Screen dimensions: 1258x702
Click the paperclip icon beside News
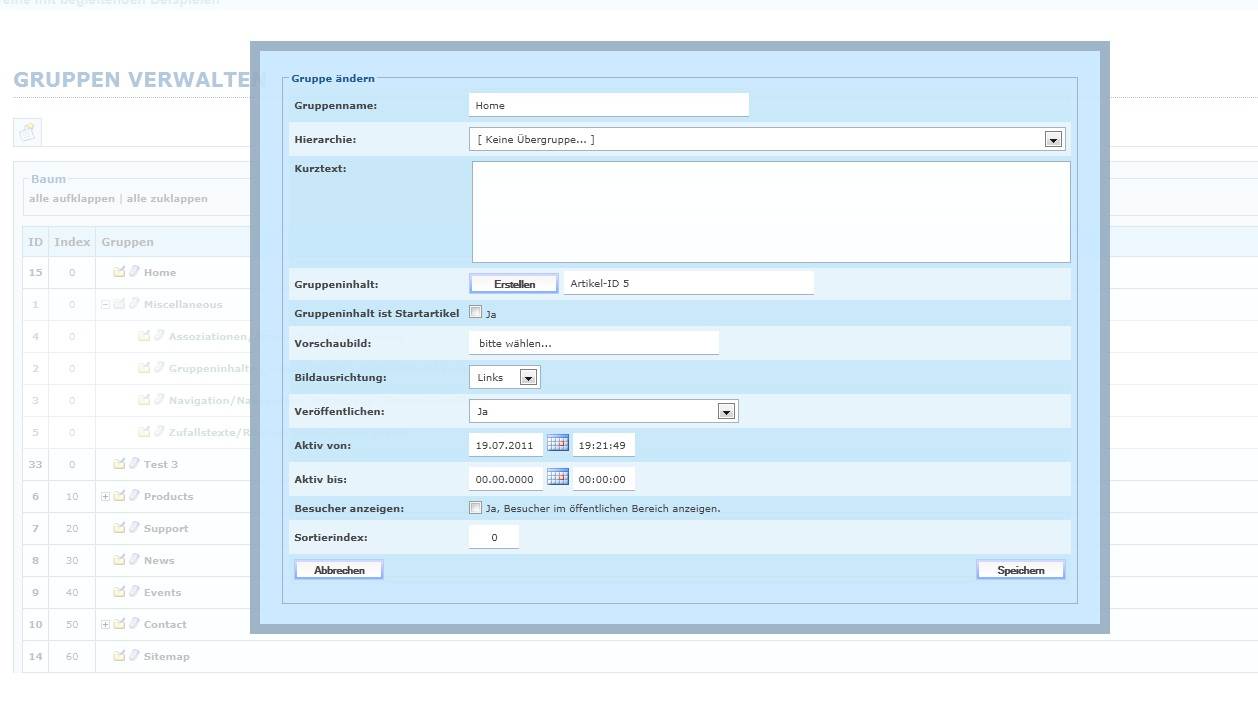tap(133, 560)
